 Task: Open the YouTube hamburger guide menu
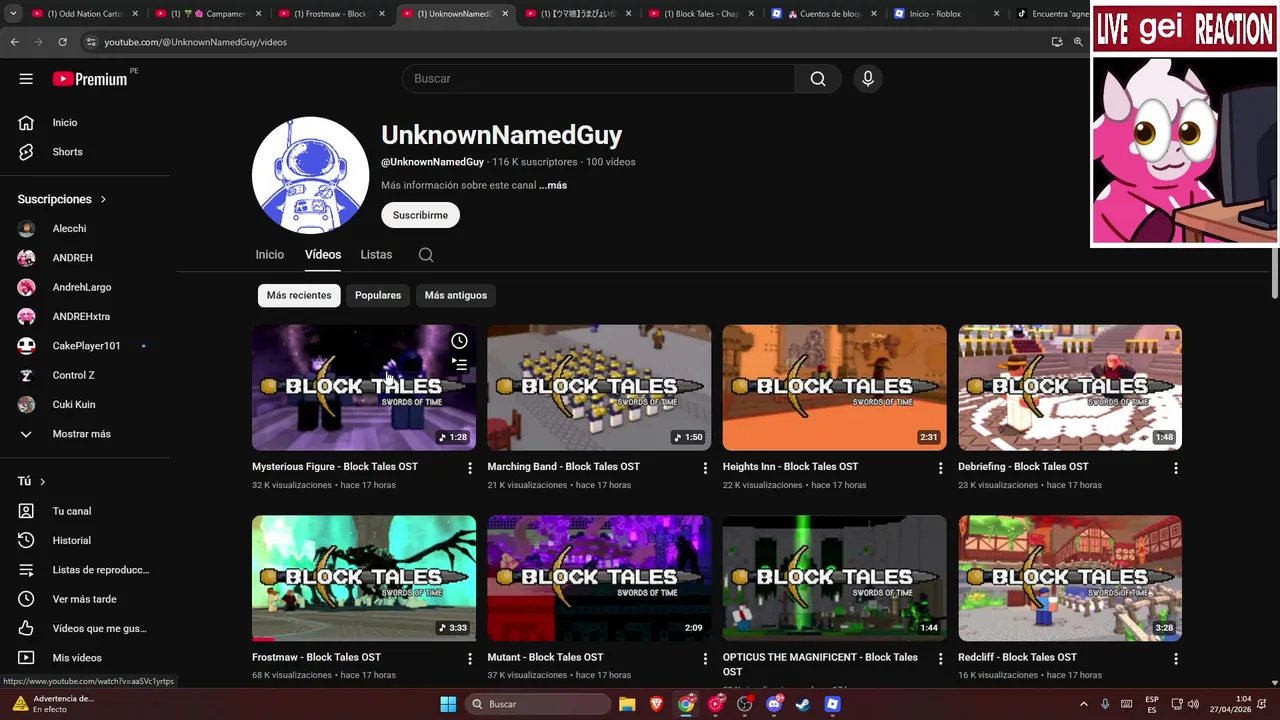point(26,79)
